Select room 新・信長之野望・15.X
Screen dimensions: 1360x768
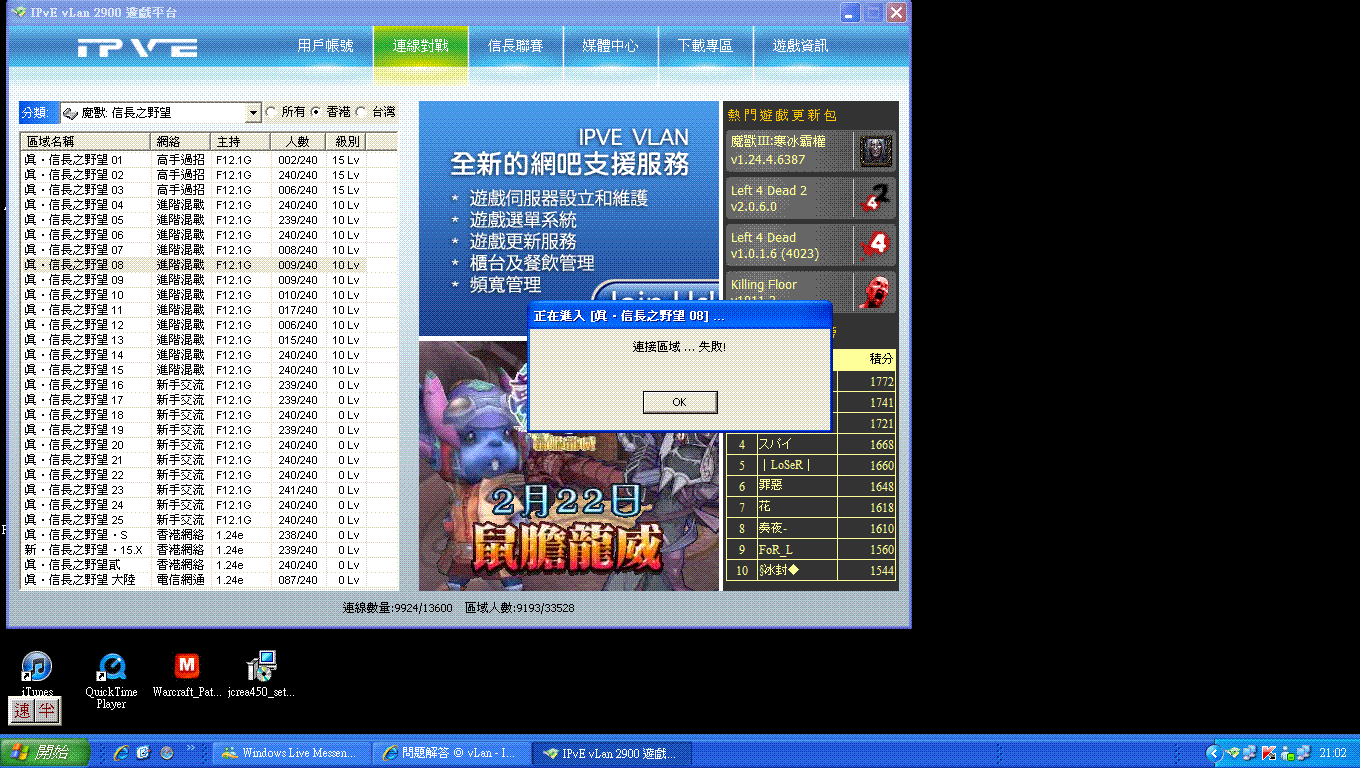194,550
